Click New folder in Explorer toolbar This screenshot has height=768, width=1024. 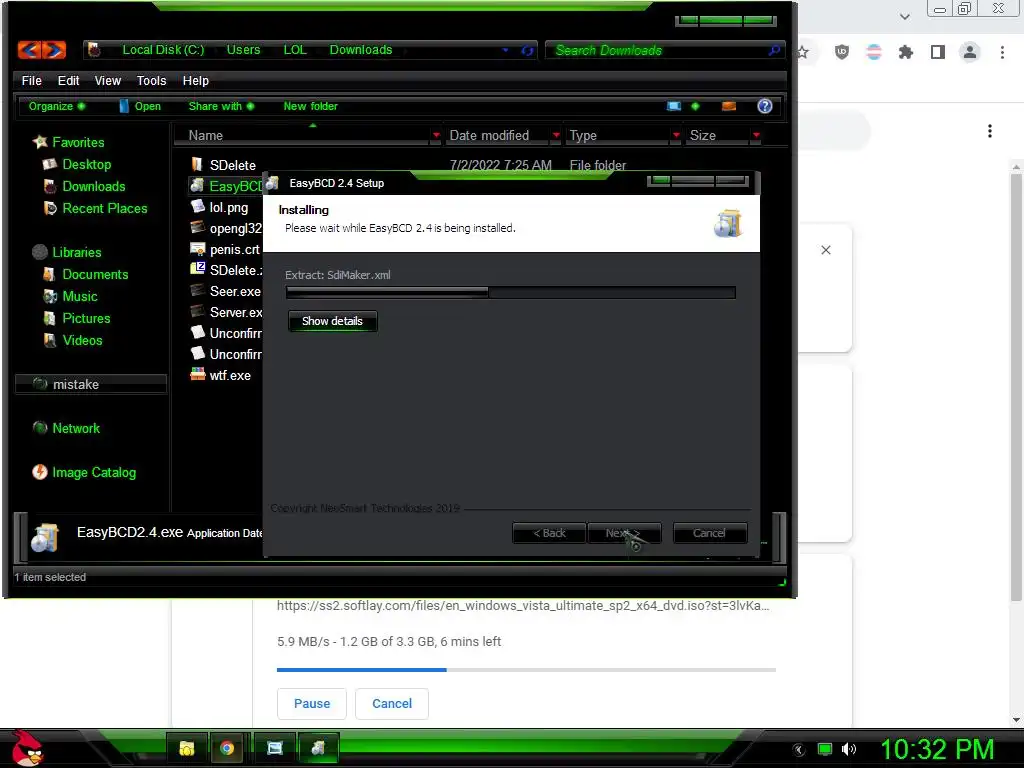coord(310,106)
